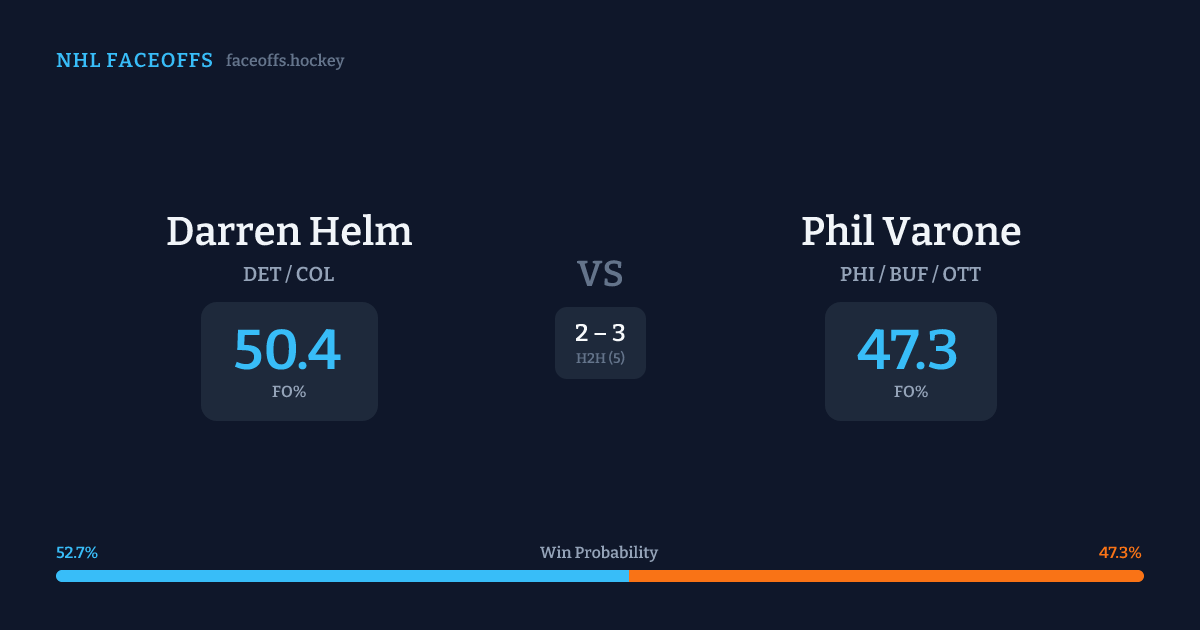The image size is (1200, 630).
Task: Click the orange 47.3% win probability value
Action: (x=1120, y=553)
